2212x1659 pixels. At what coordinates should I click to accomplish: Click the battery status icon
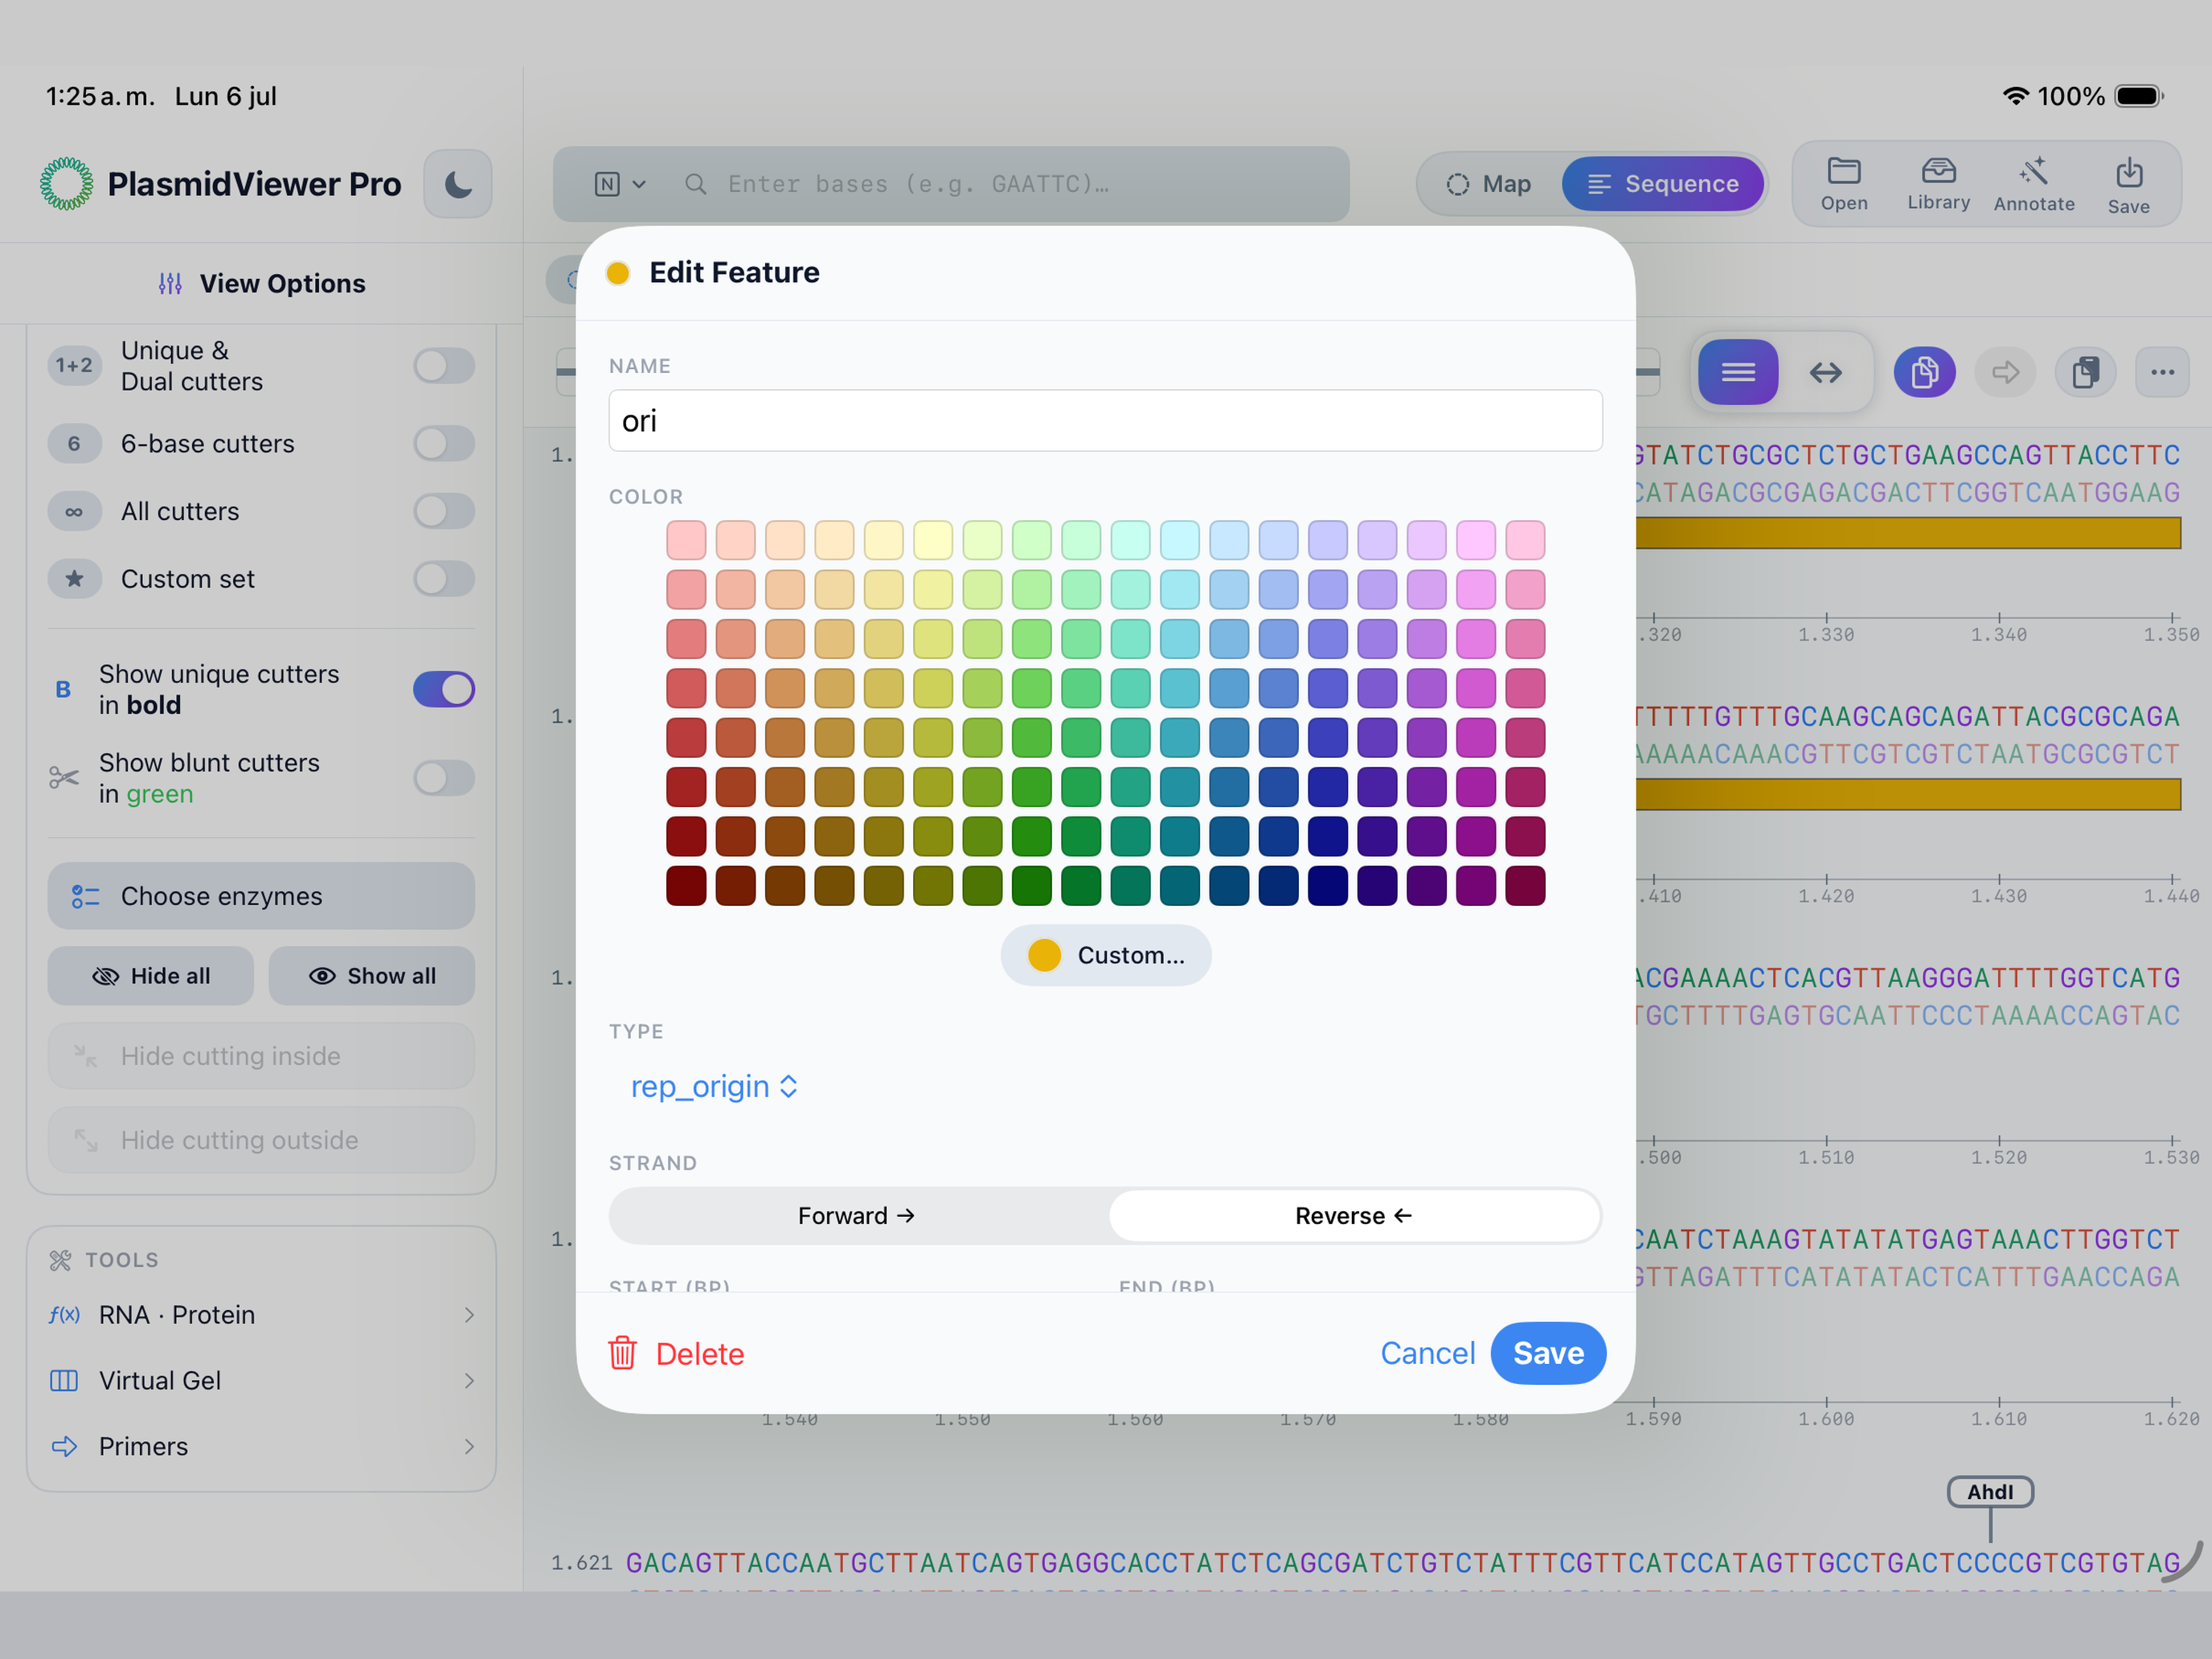[2139, 96]
